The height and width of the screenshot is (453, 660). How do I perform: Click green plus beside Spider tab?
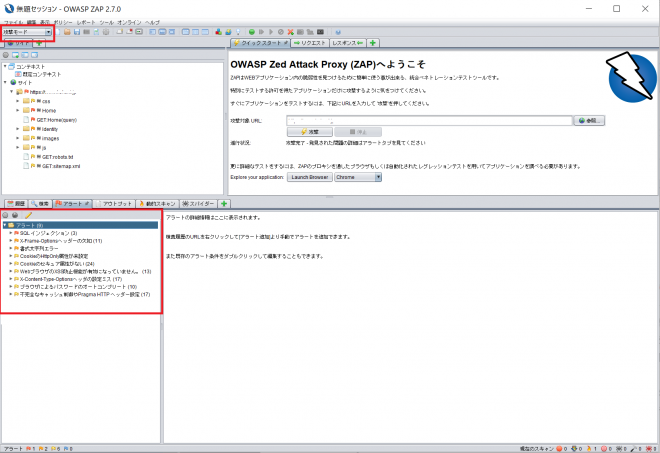point(224,204)
